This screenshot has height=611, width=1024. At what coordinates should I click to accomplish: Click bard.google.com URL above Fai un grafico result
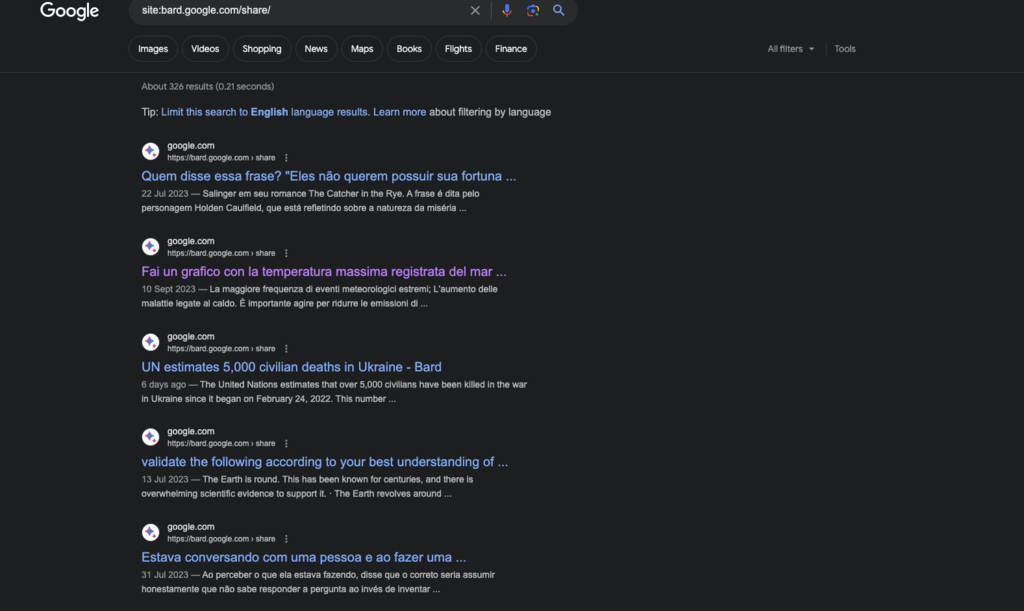tap(221, 253)
